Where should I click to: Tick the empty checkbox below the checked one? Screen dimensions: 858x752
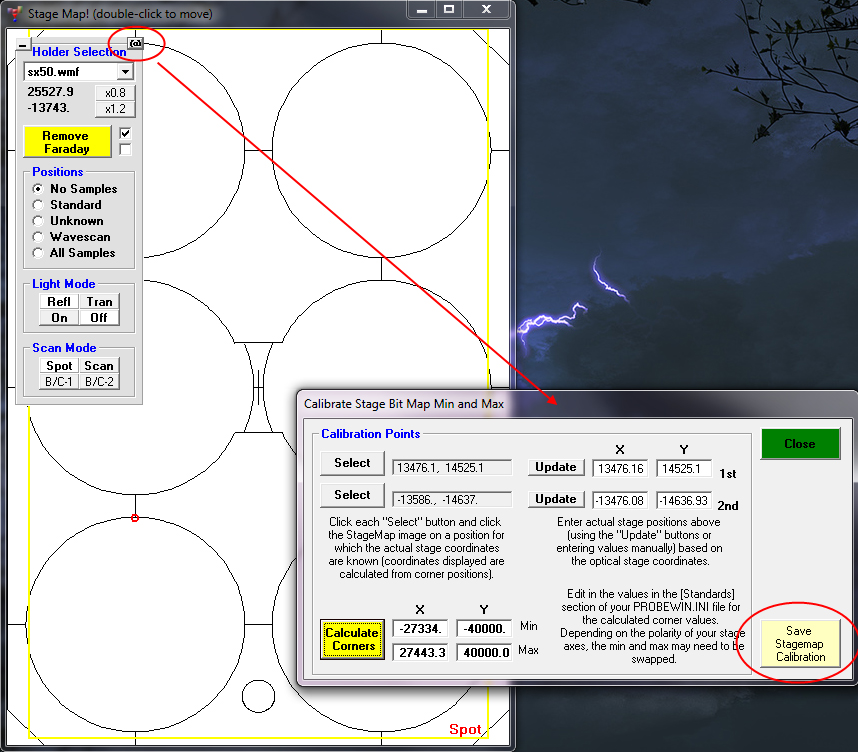(125, 150)
